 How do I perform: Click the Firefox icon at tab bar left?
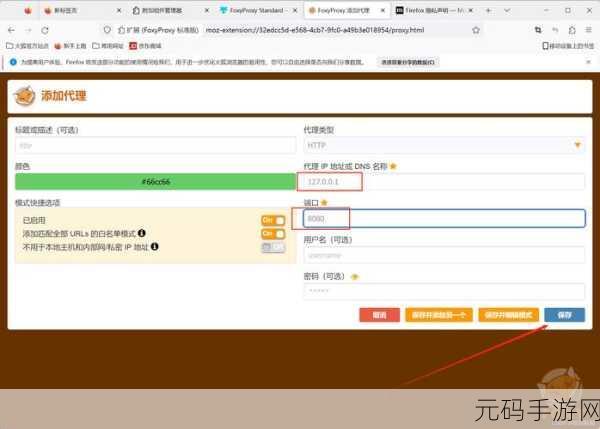coord(28,11)
